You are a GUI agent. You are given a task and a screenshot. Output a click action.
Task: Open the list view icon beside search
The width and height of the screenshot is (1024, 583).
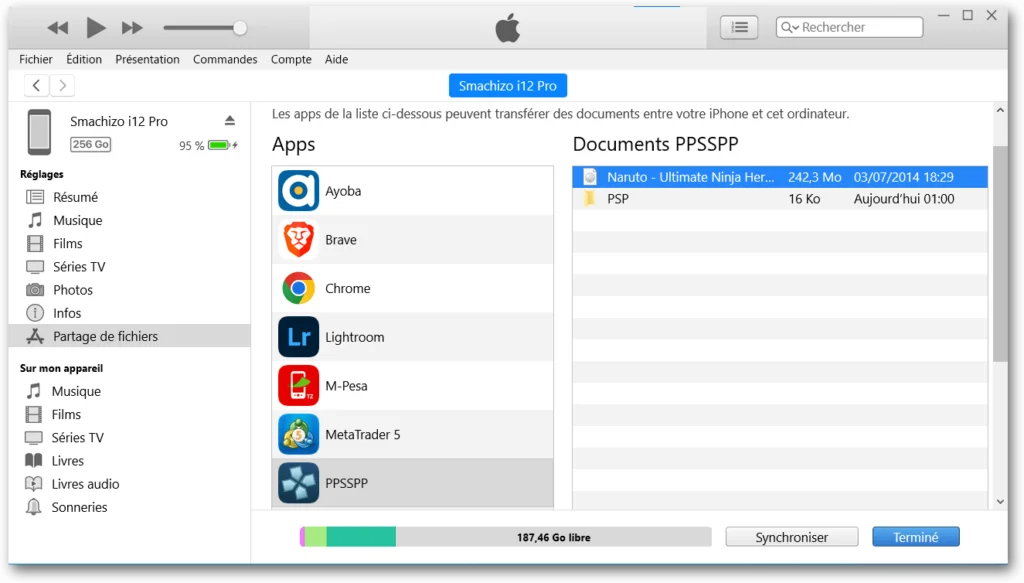tap(739, 27)
